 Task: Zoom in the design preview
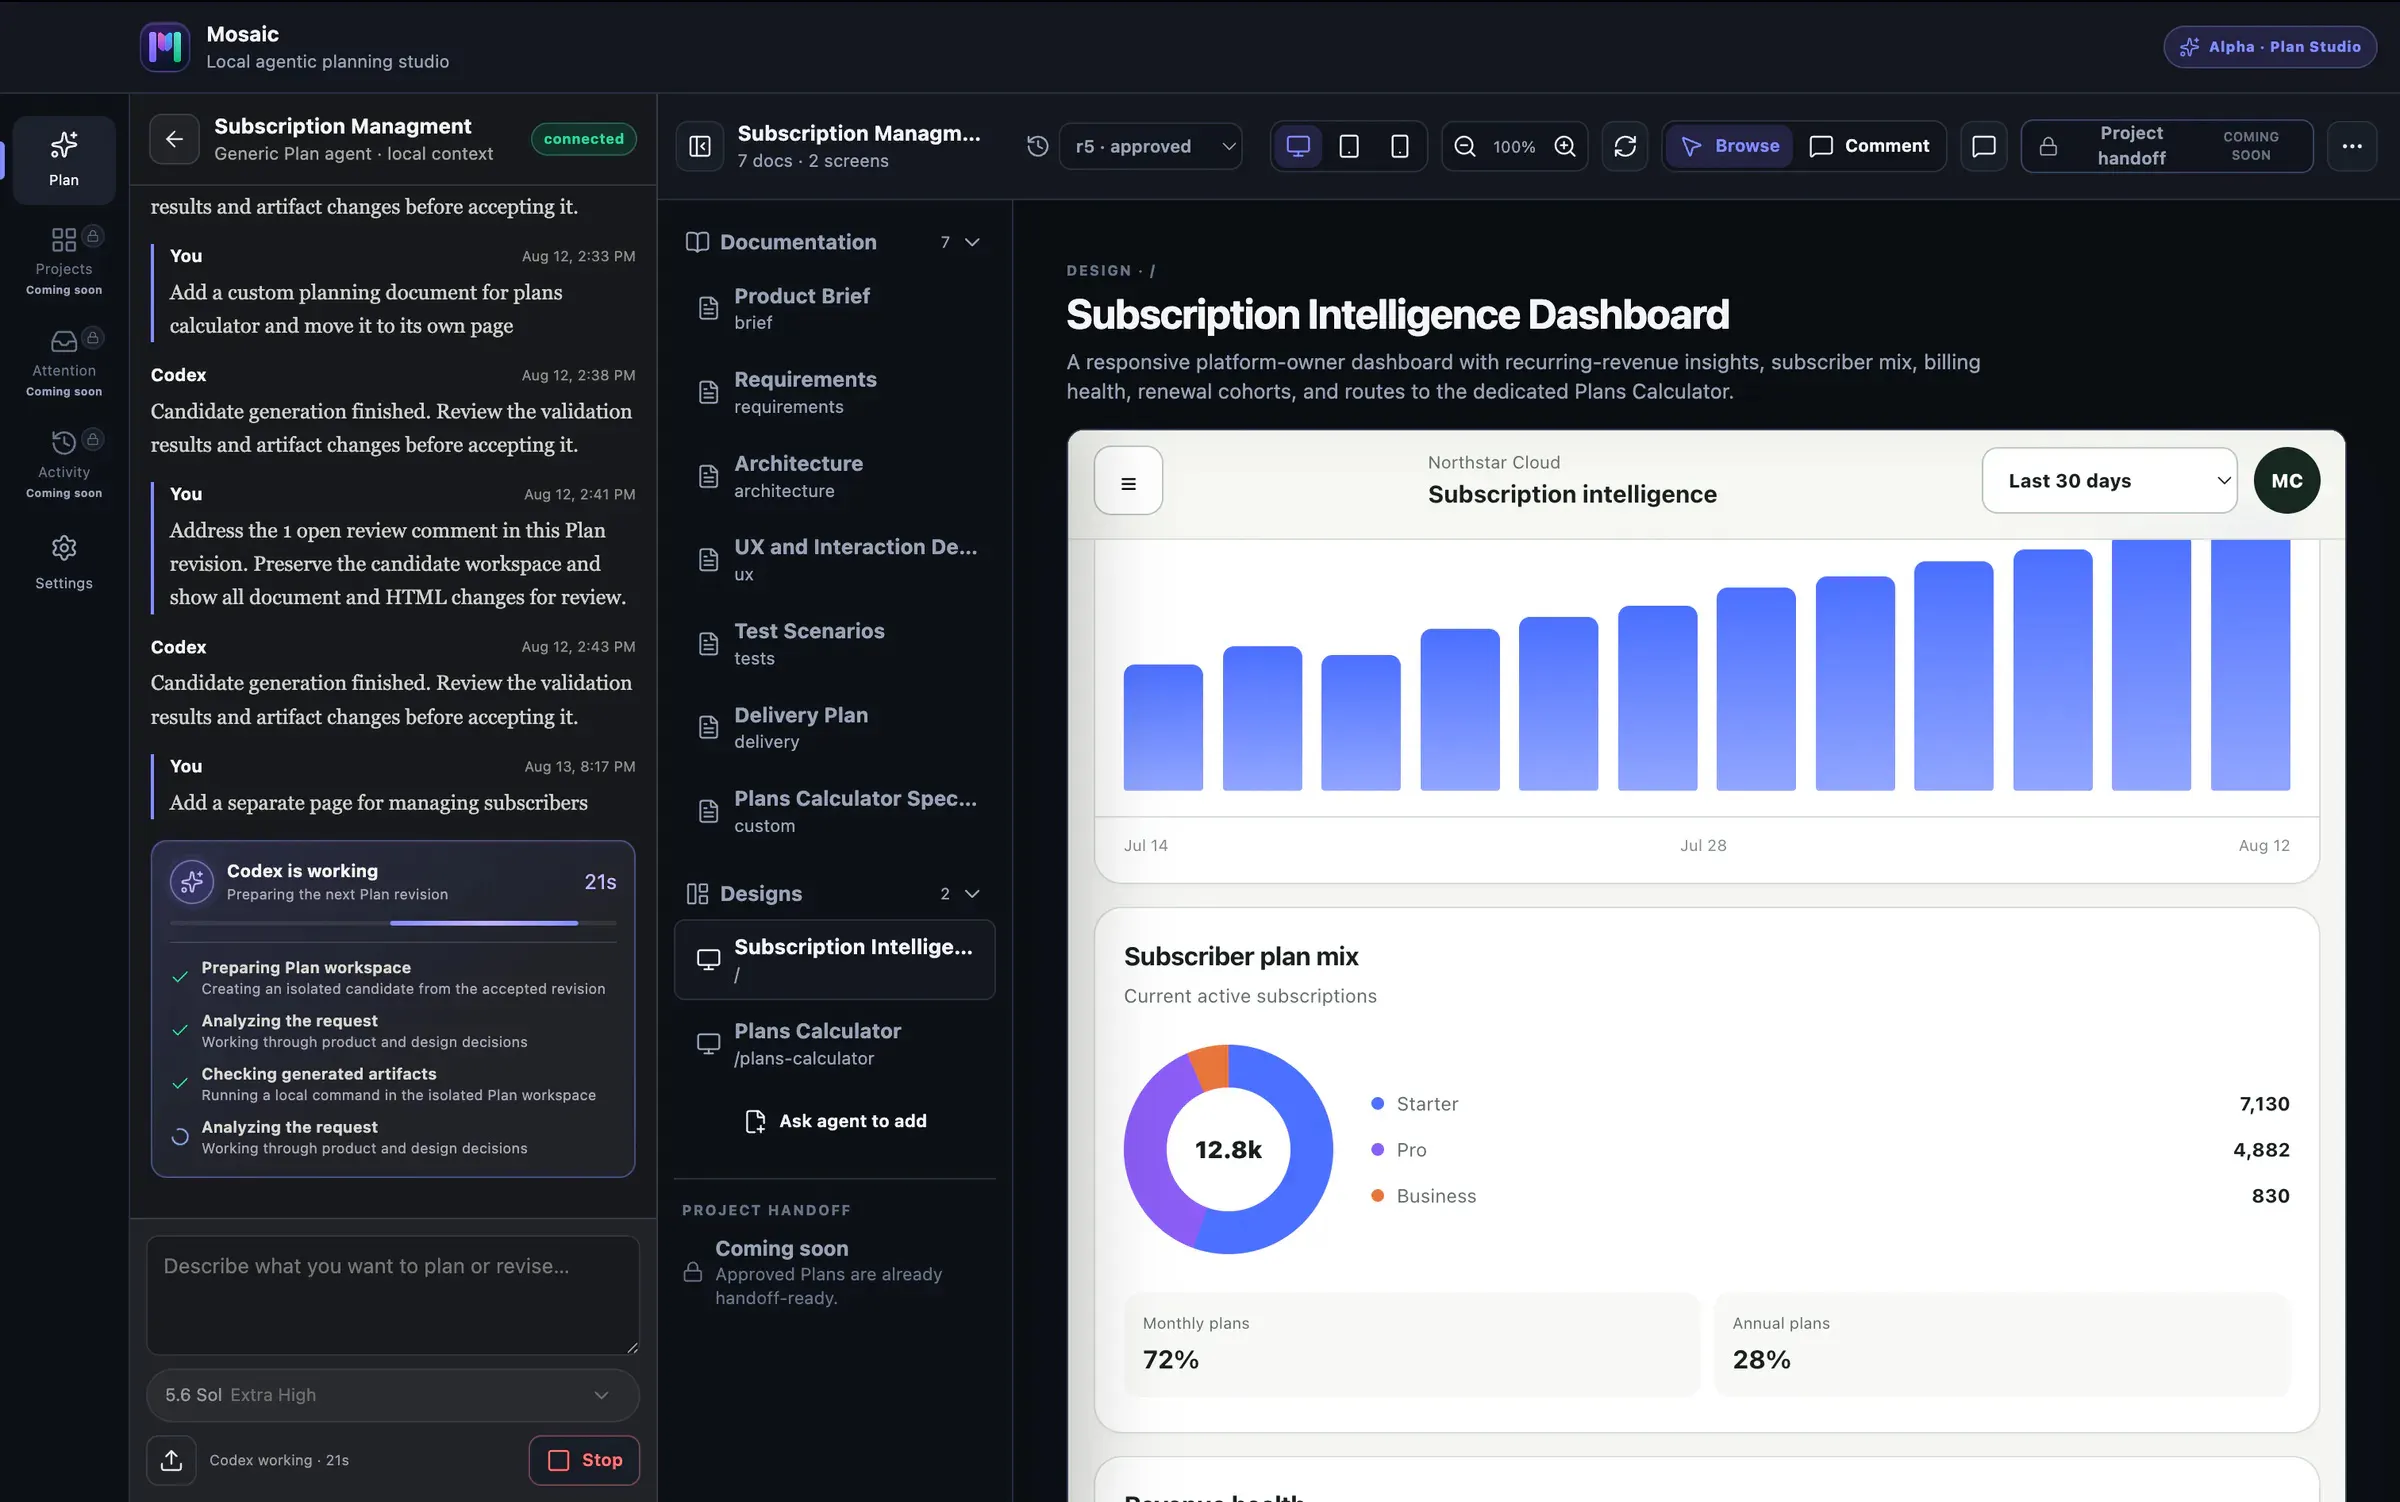coord(1565,146)
